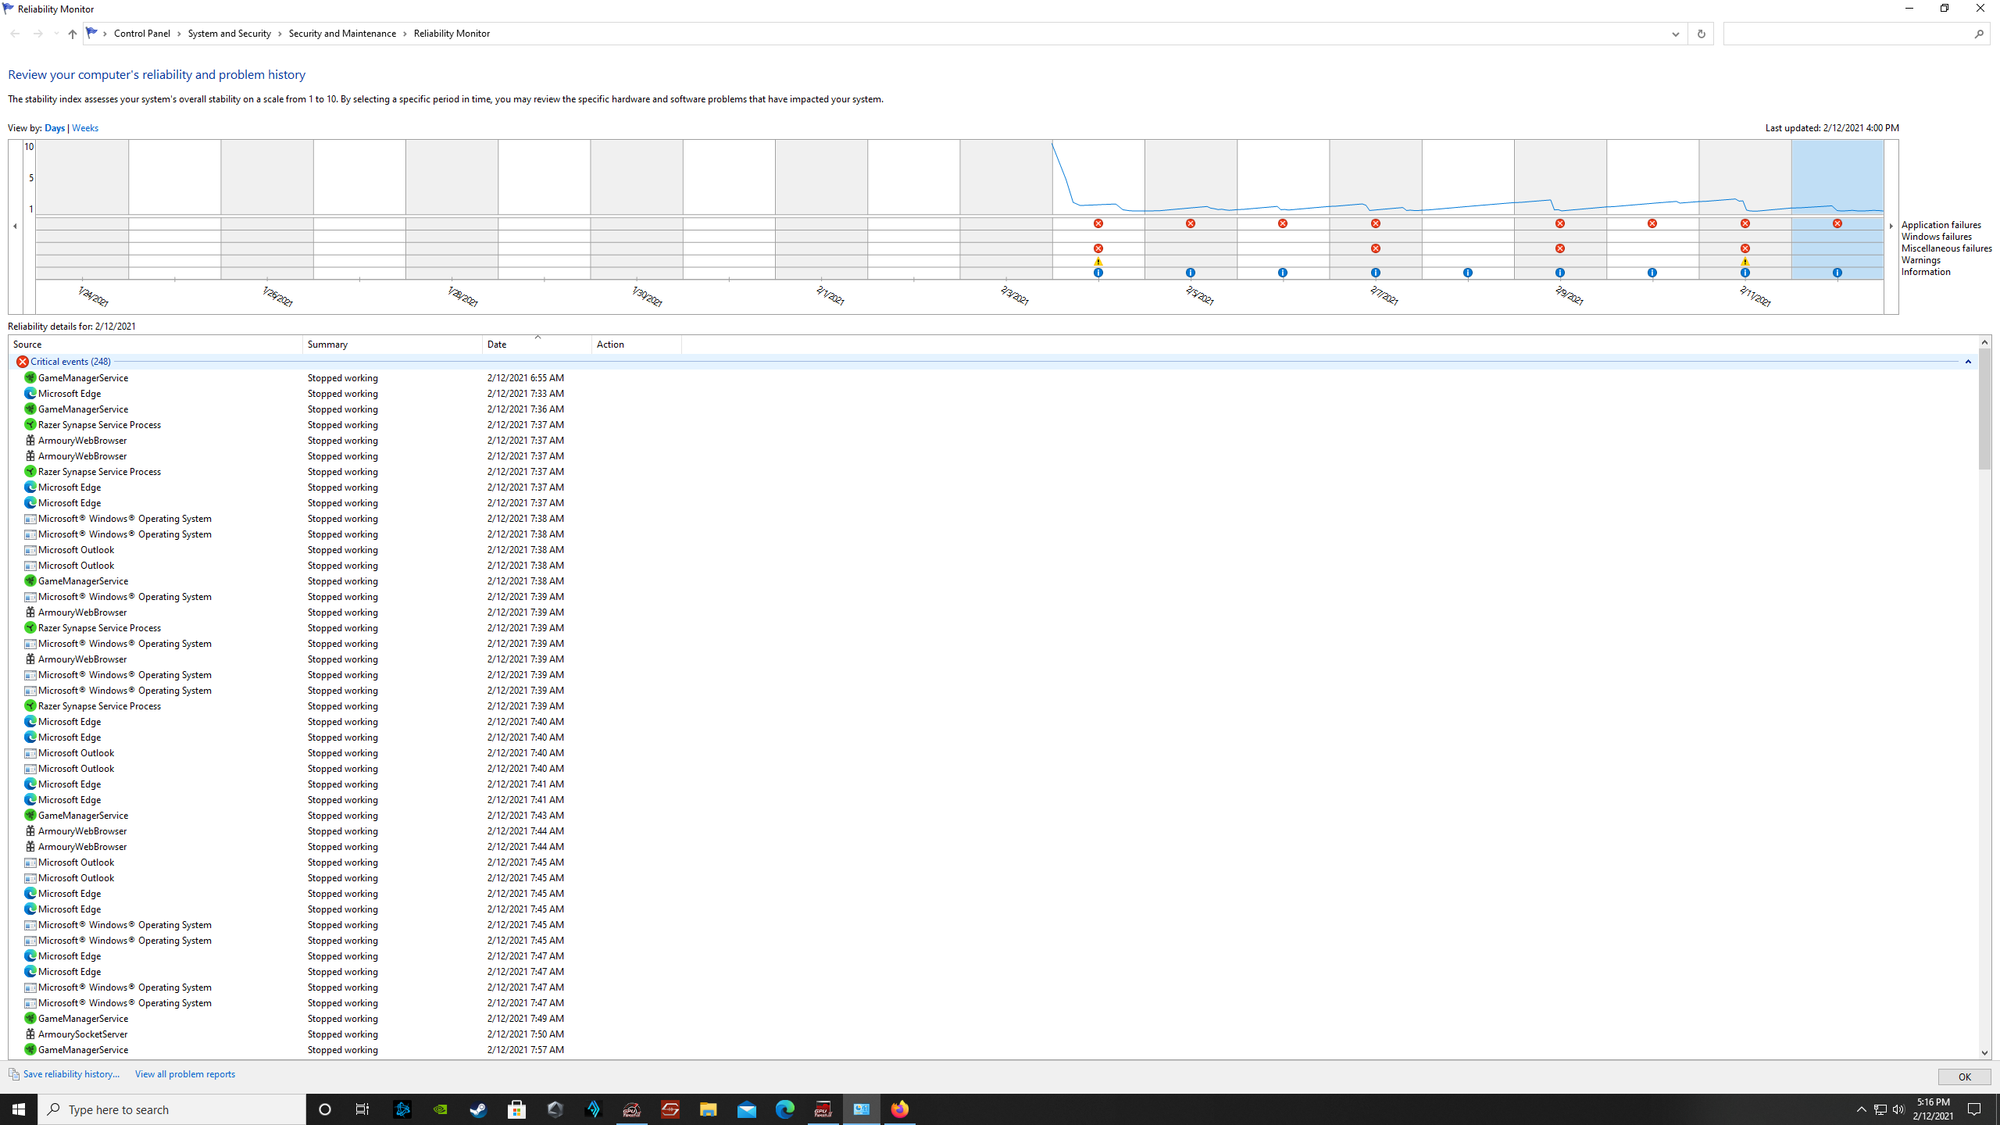Open Microsoft Store from the taskbar
The image size is (2000, 1125).
click(x=517, y=1109)
